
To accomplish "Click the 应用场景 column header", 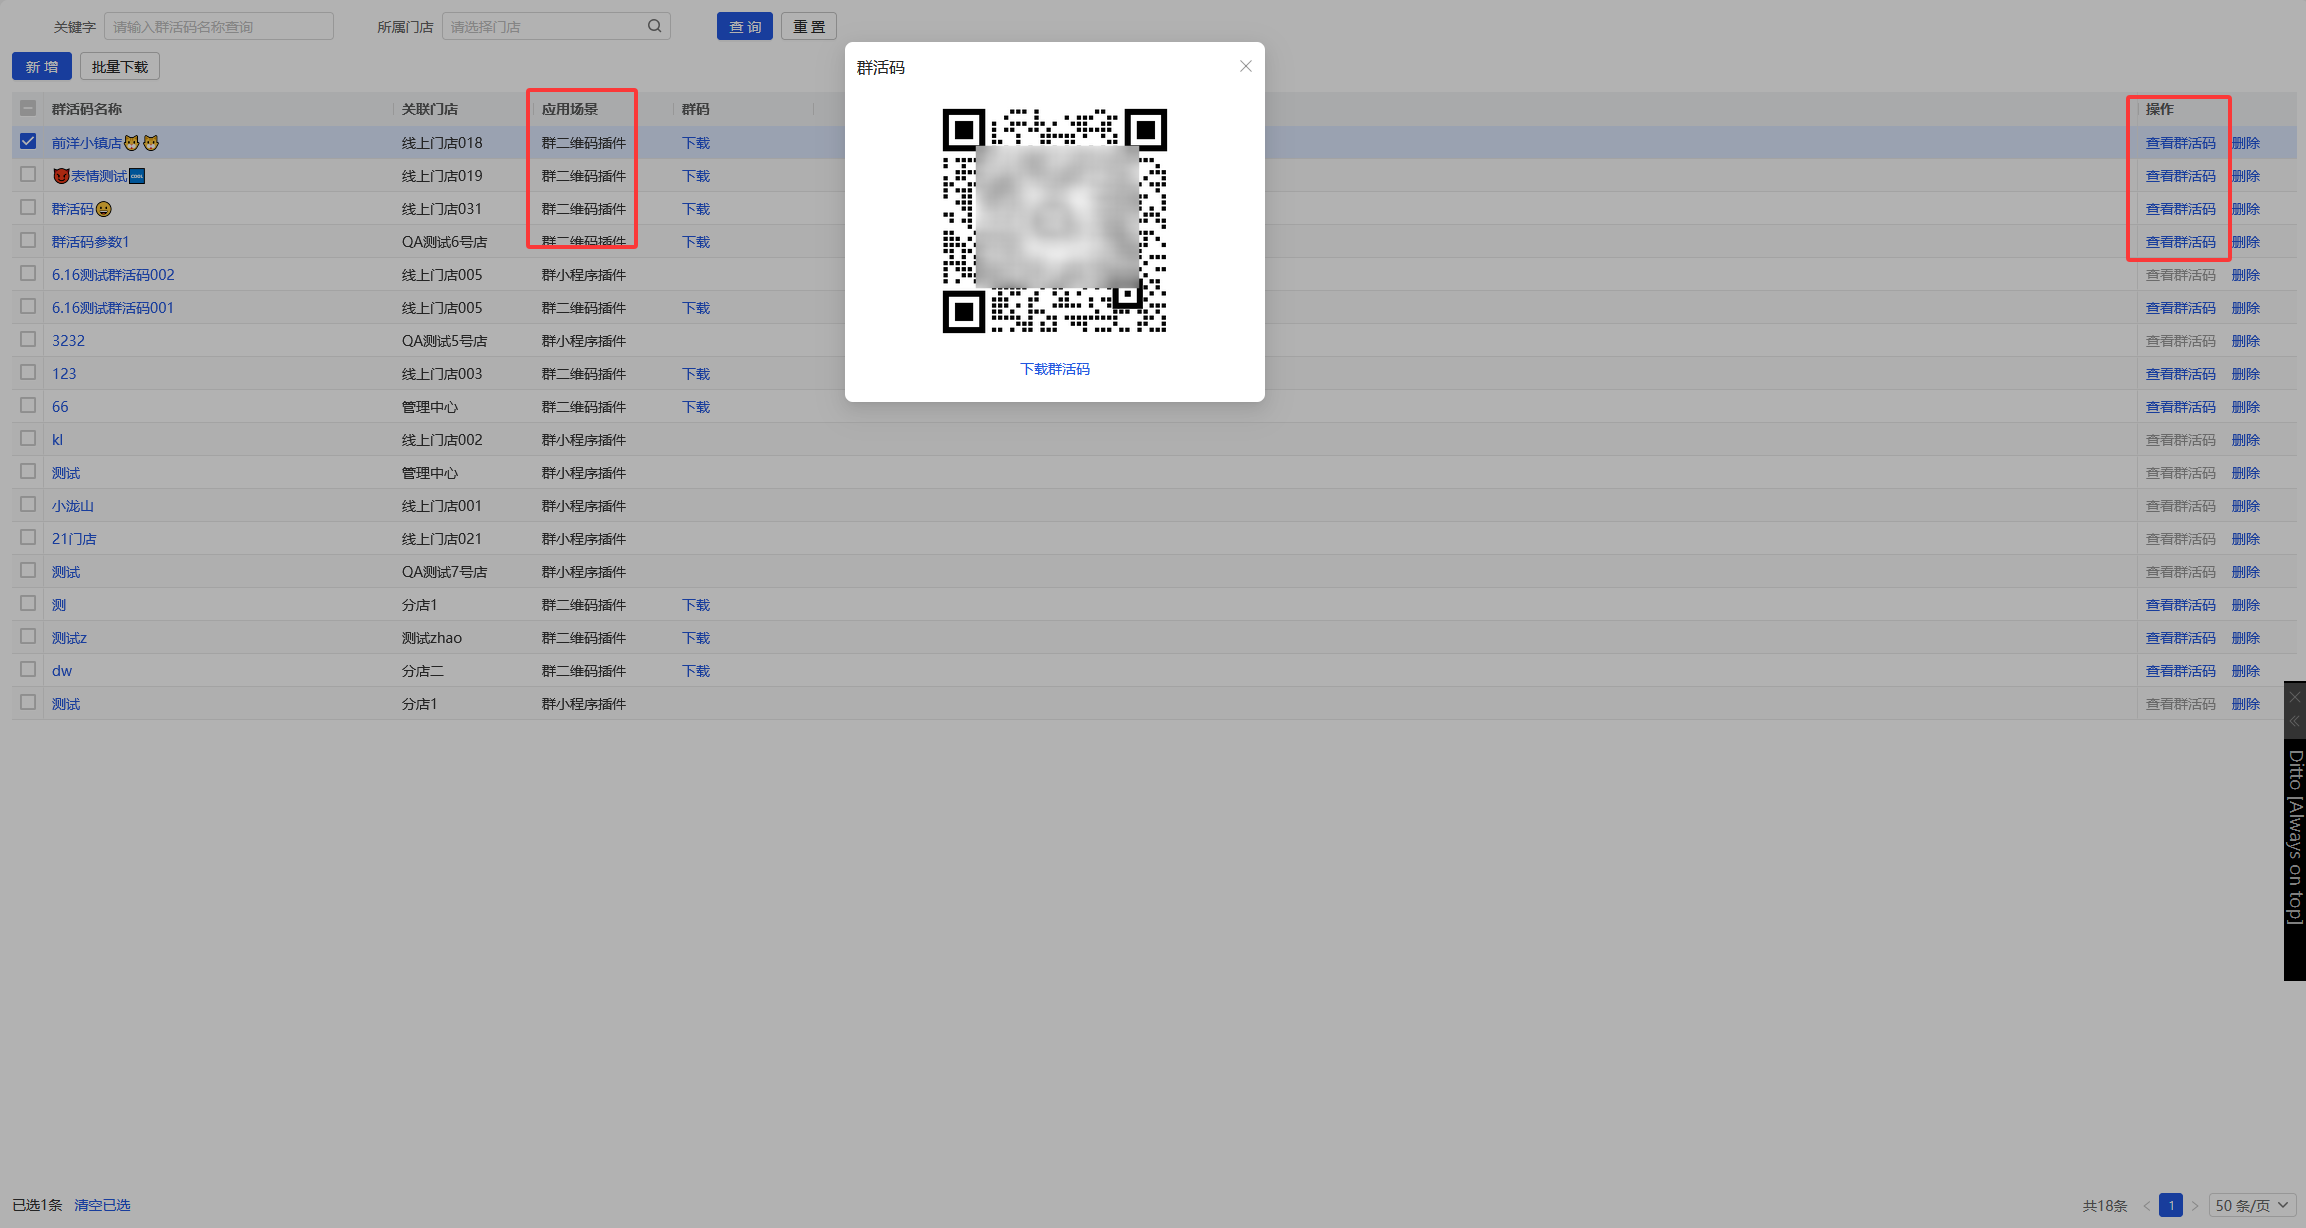I will pos(570,109).
